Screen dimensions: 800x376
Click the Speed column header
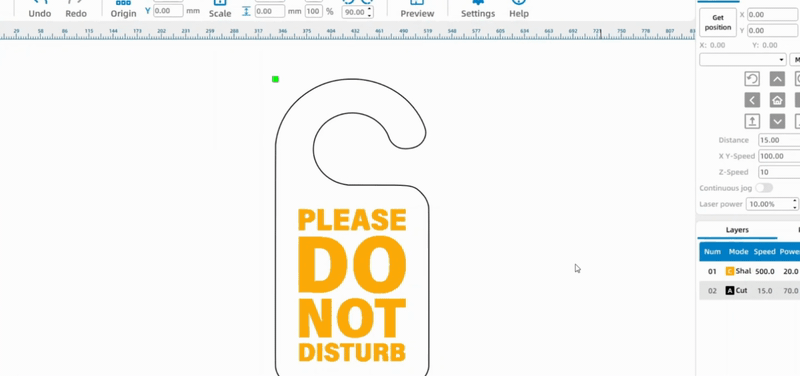[764, 252]
